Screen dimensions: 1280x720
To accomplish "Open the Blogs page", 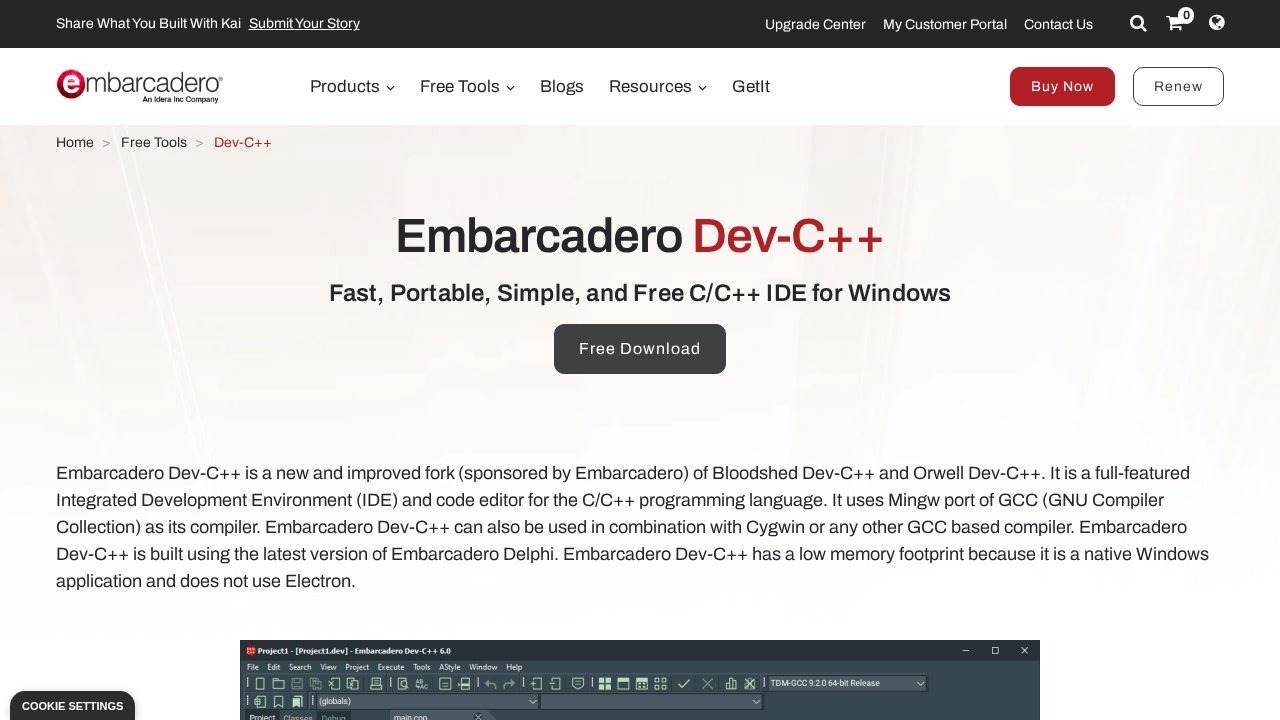I will [x=562, y=87].
